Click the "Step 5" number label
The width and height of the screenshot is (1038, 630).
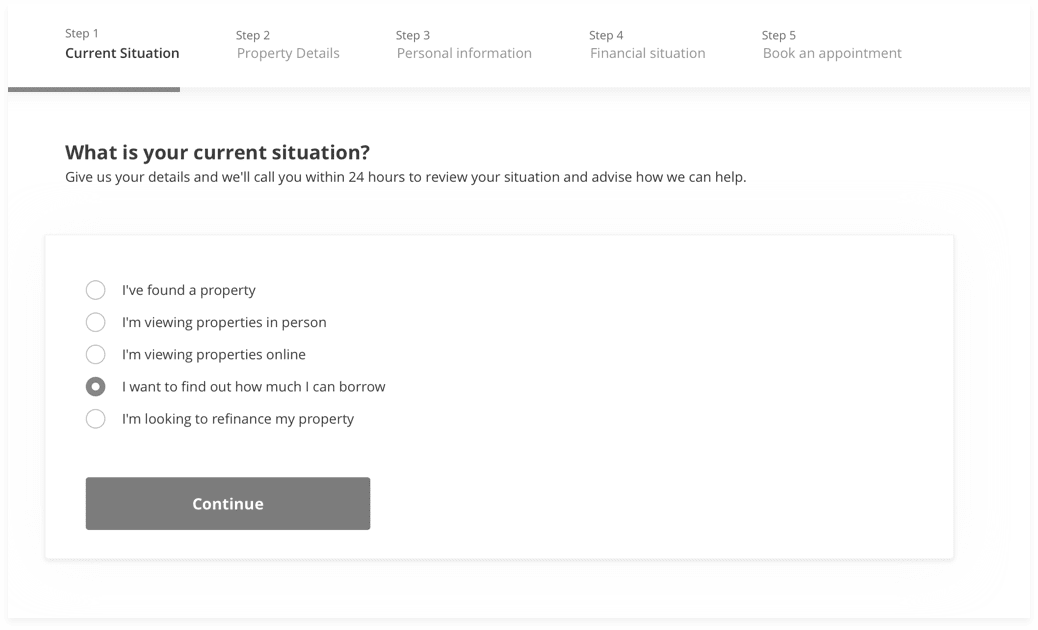779,35
